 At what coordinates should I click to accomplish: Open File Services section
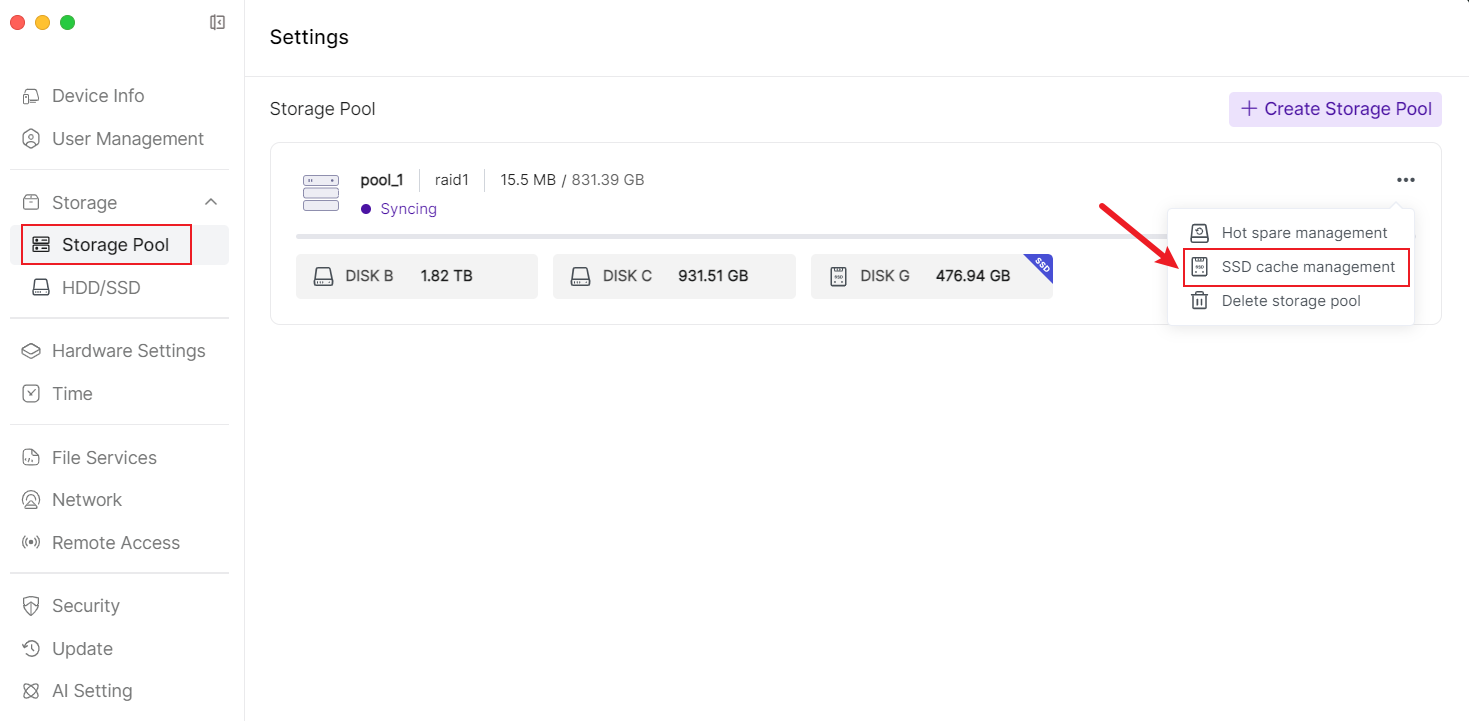point(104,458)
